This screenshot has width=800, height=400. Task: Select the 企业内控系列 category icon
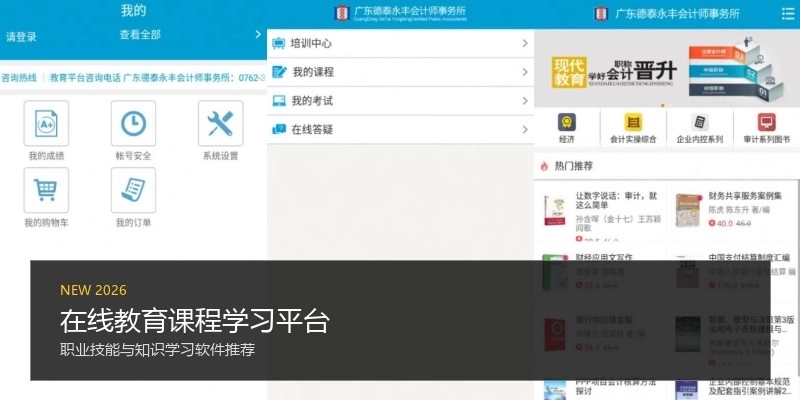(x=700, y=122)
